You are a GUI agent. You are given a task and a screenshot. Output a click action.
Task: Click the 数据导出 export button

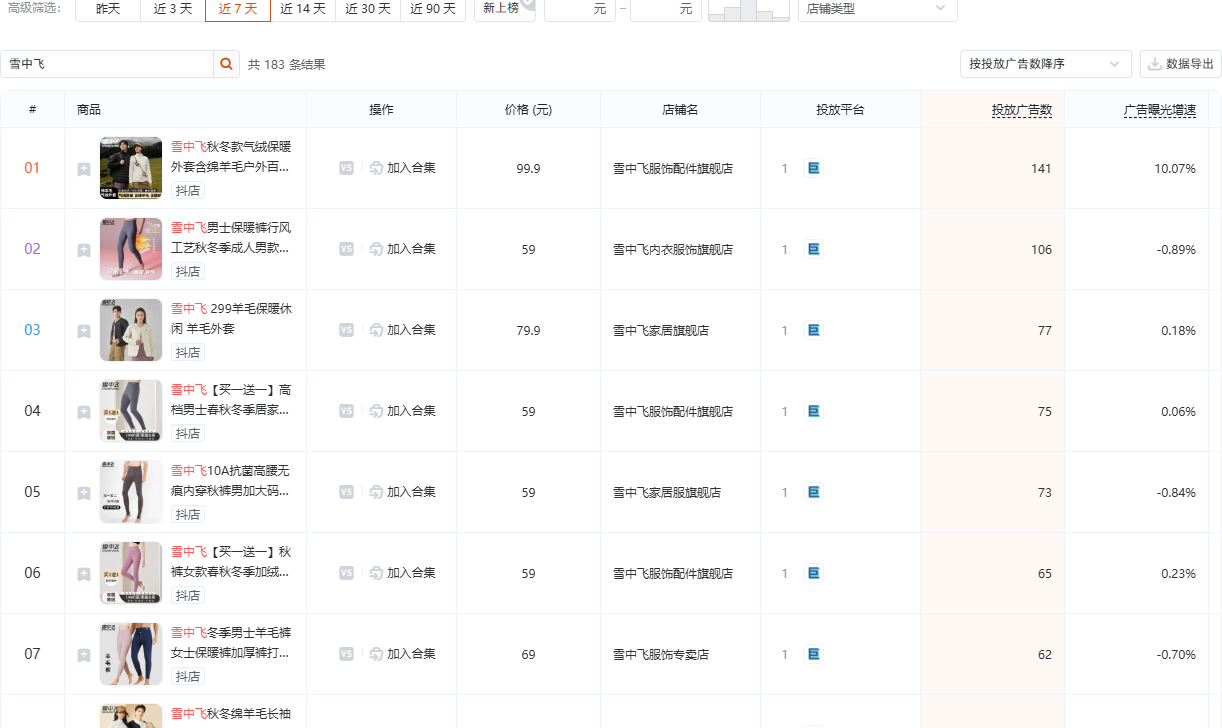tap(1181, 64)
